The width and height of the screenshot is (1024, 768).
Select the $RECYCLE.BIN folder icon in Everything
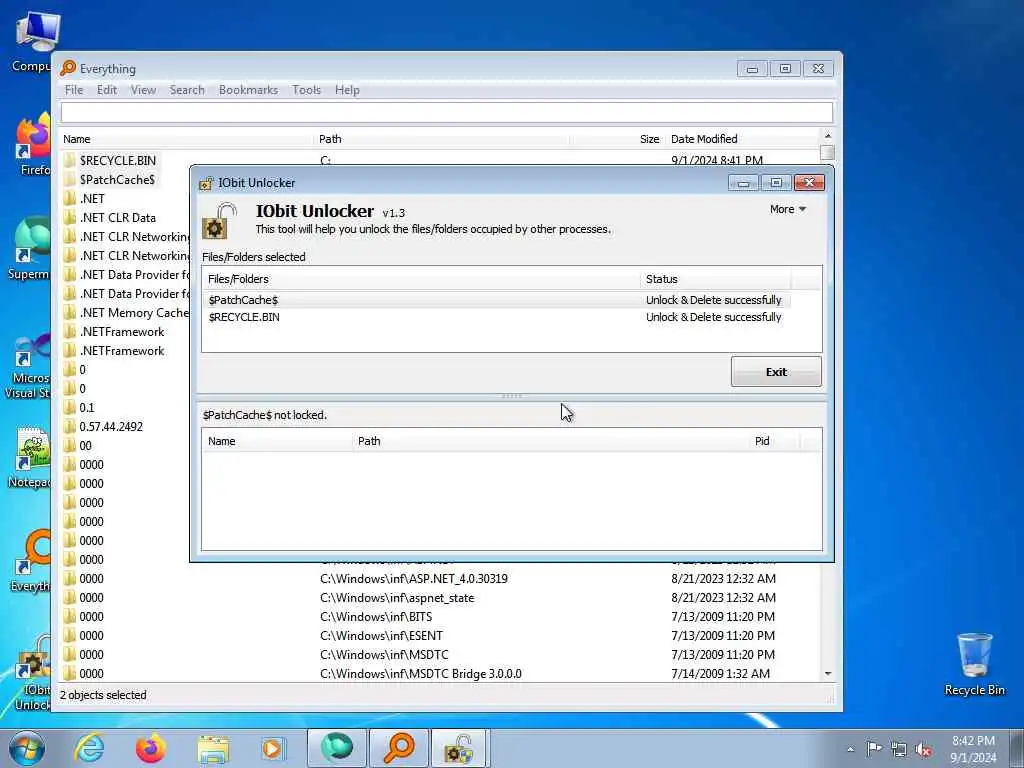point(70,160)
